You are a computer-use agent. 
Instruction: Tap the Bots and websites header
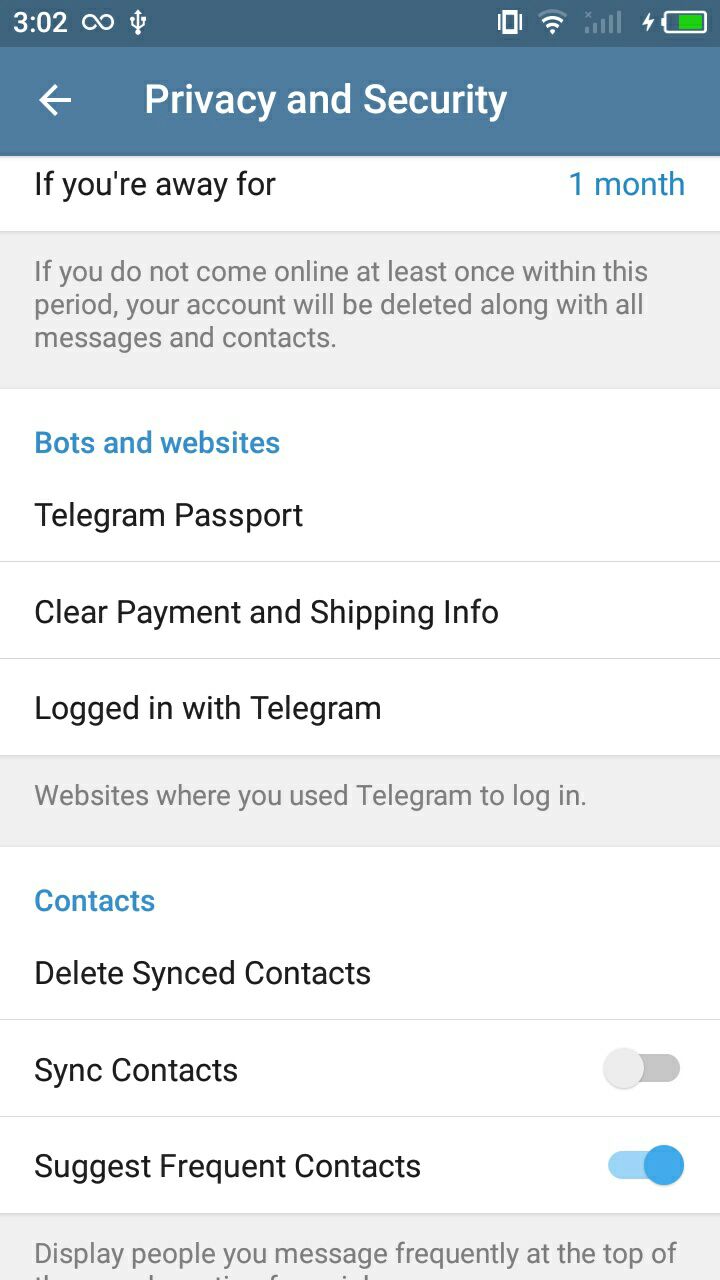pos(157,443)
